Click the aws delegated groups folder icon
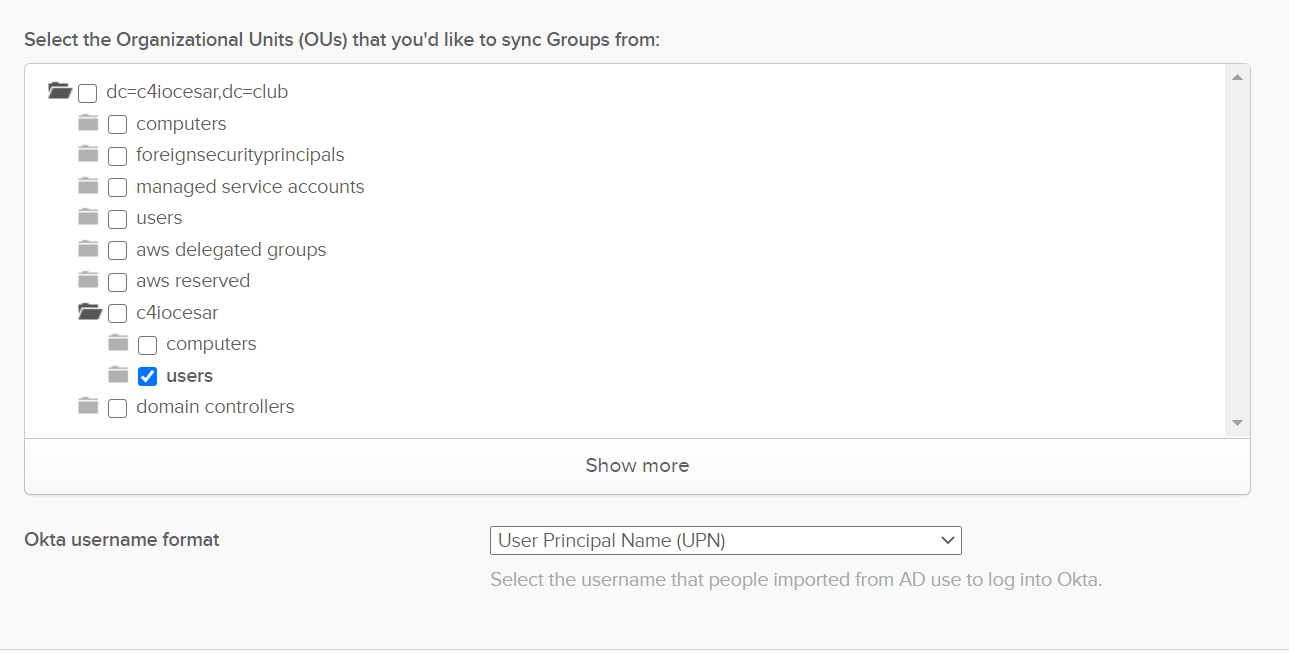1289x654 pixels. click(89, 249)
